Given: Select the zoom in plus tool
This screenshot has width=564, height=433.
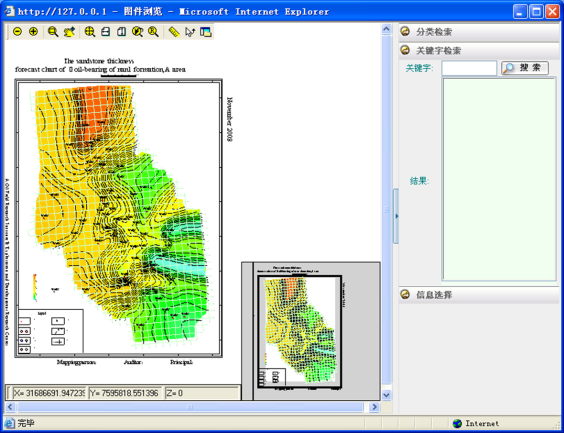Looking at the screenshot, I should point(33,32).
